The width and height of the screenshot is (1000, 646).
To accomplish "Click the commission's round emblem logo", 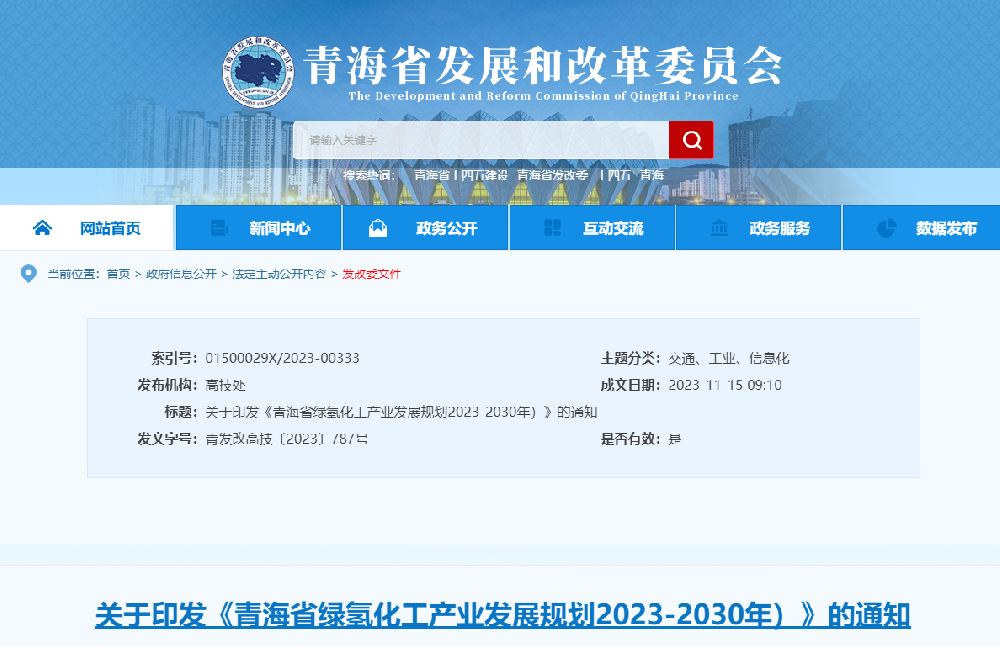I will pyautogui.click(x=258, y=70).
